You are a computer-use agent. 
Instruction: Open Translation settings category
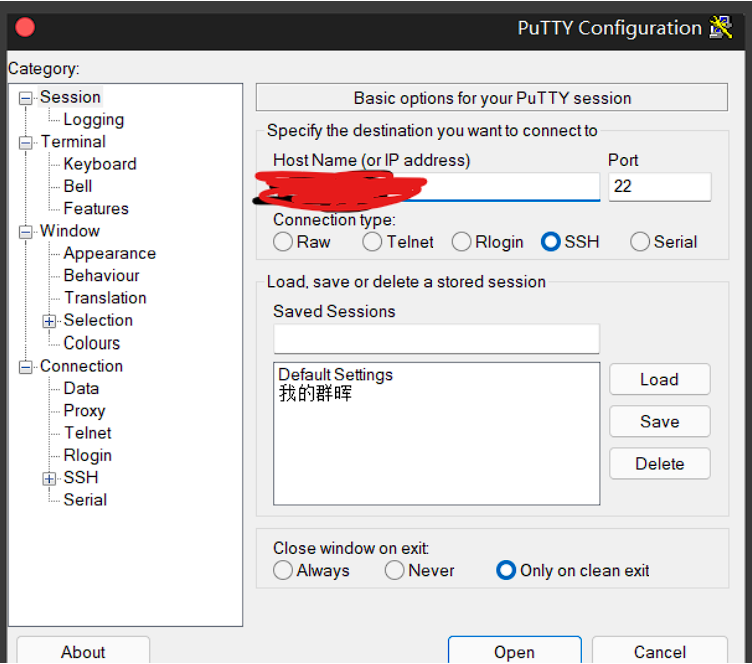[x=105, y=298]
